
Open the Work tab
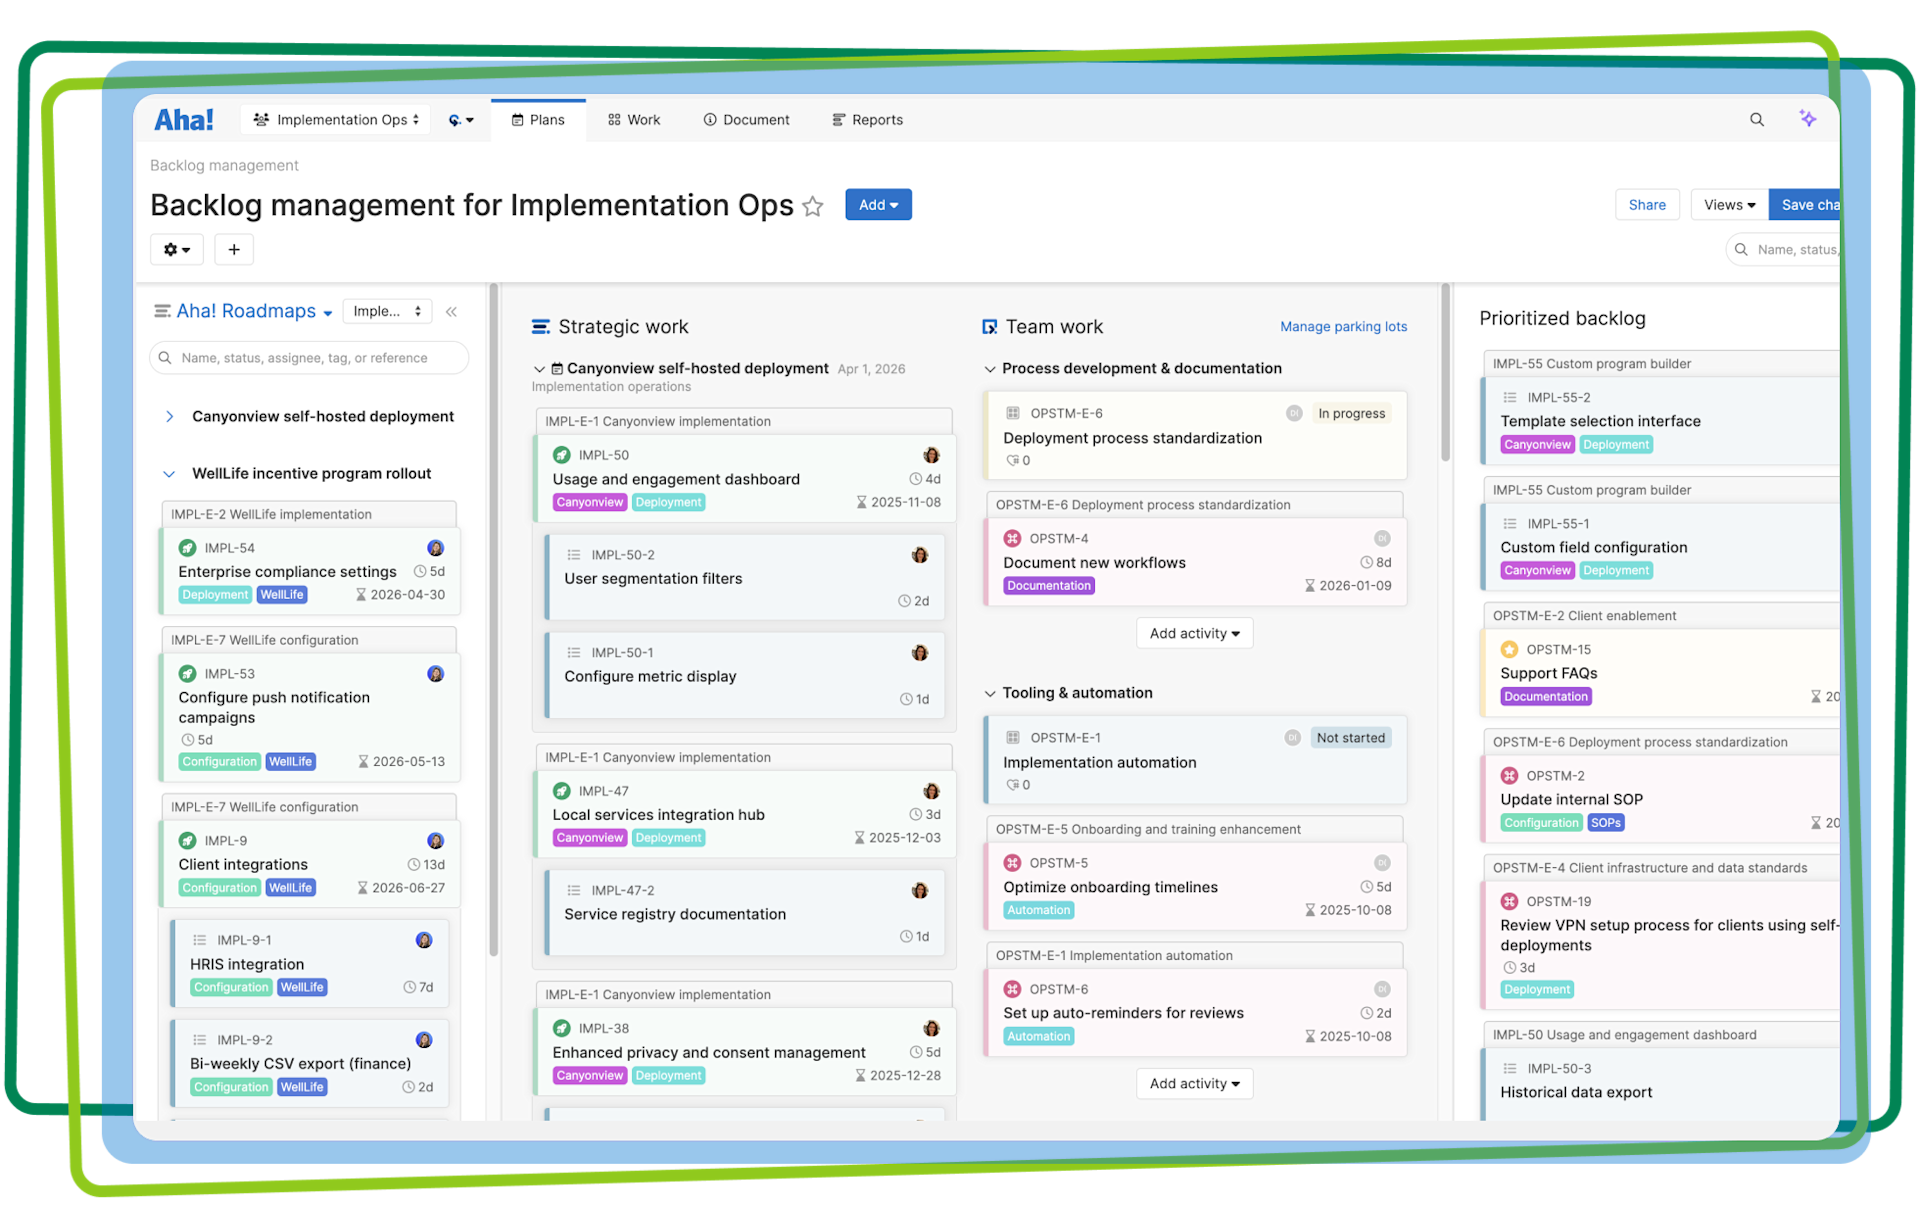click(634, 120)
